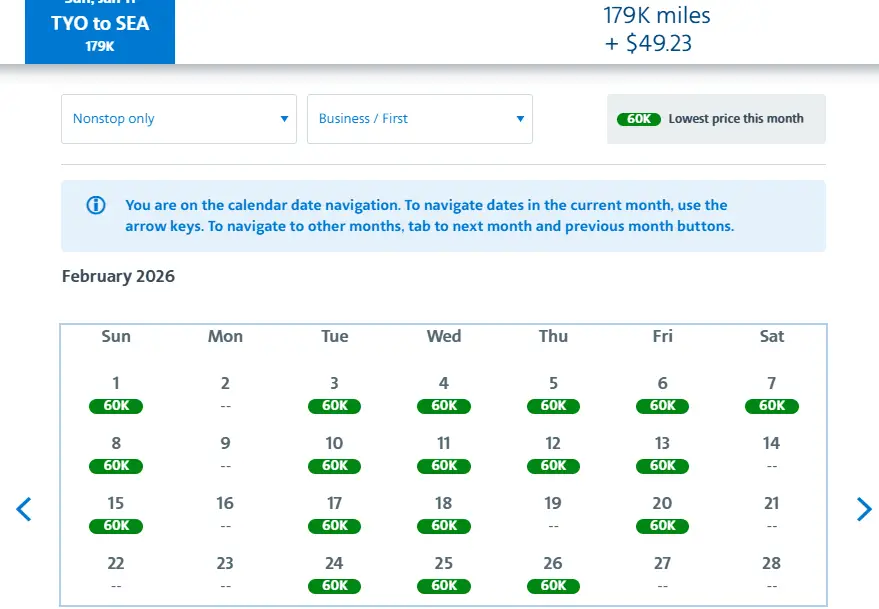Select February 1 with 60K fare
This screenshot has height=609, width=879.
[x=116, y=394]
